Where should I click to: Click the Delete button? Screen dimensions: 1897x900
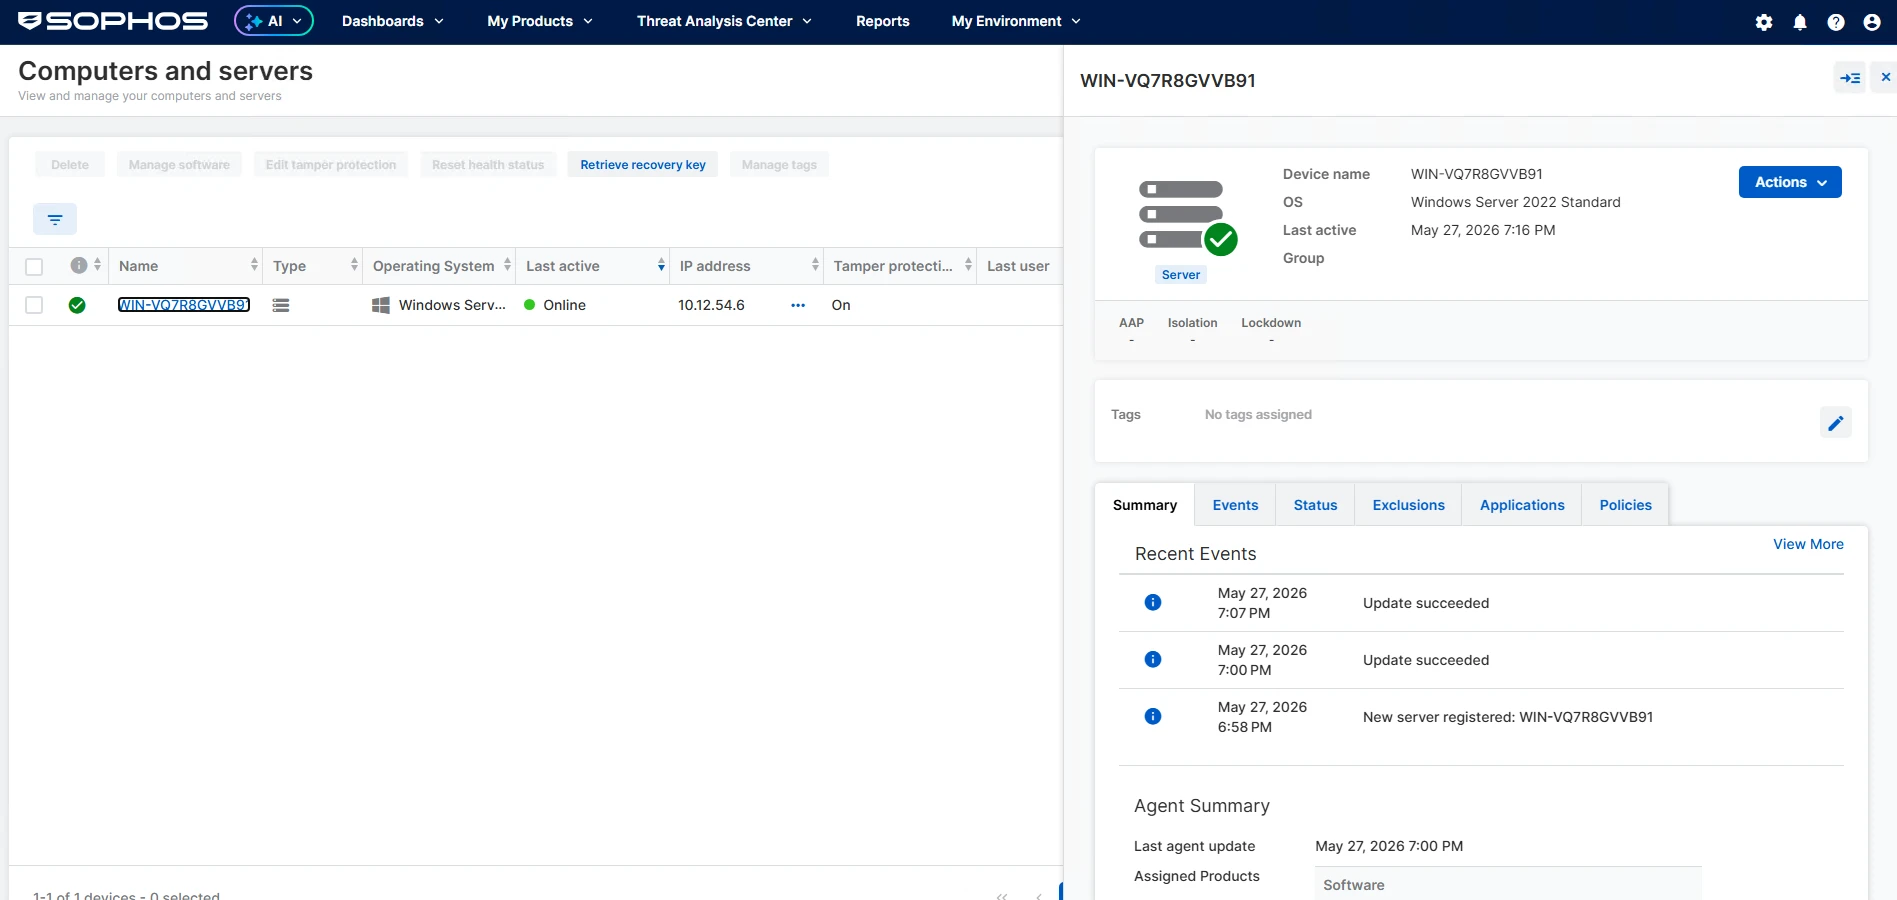(70, 165)
